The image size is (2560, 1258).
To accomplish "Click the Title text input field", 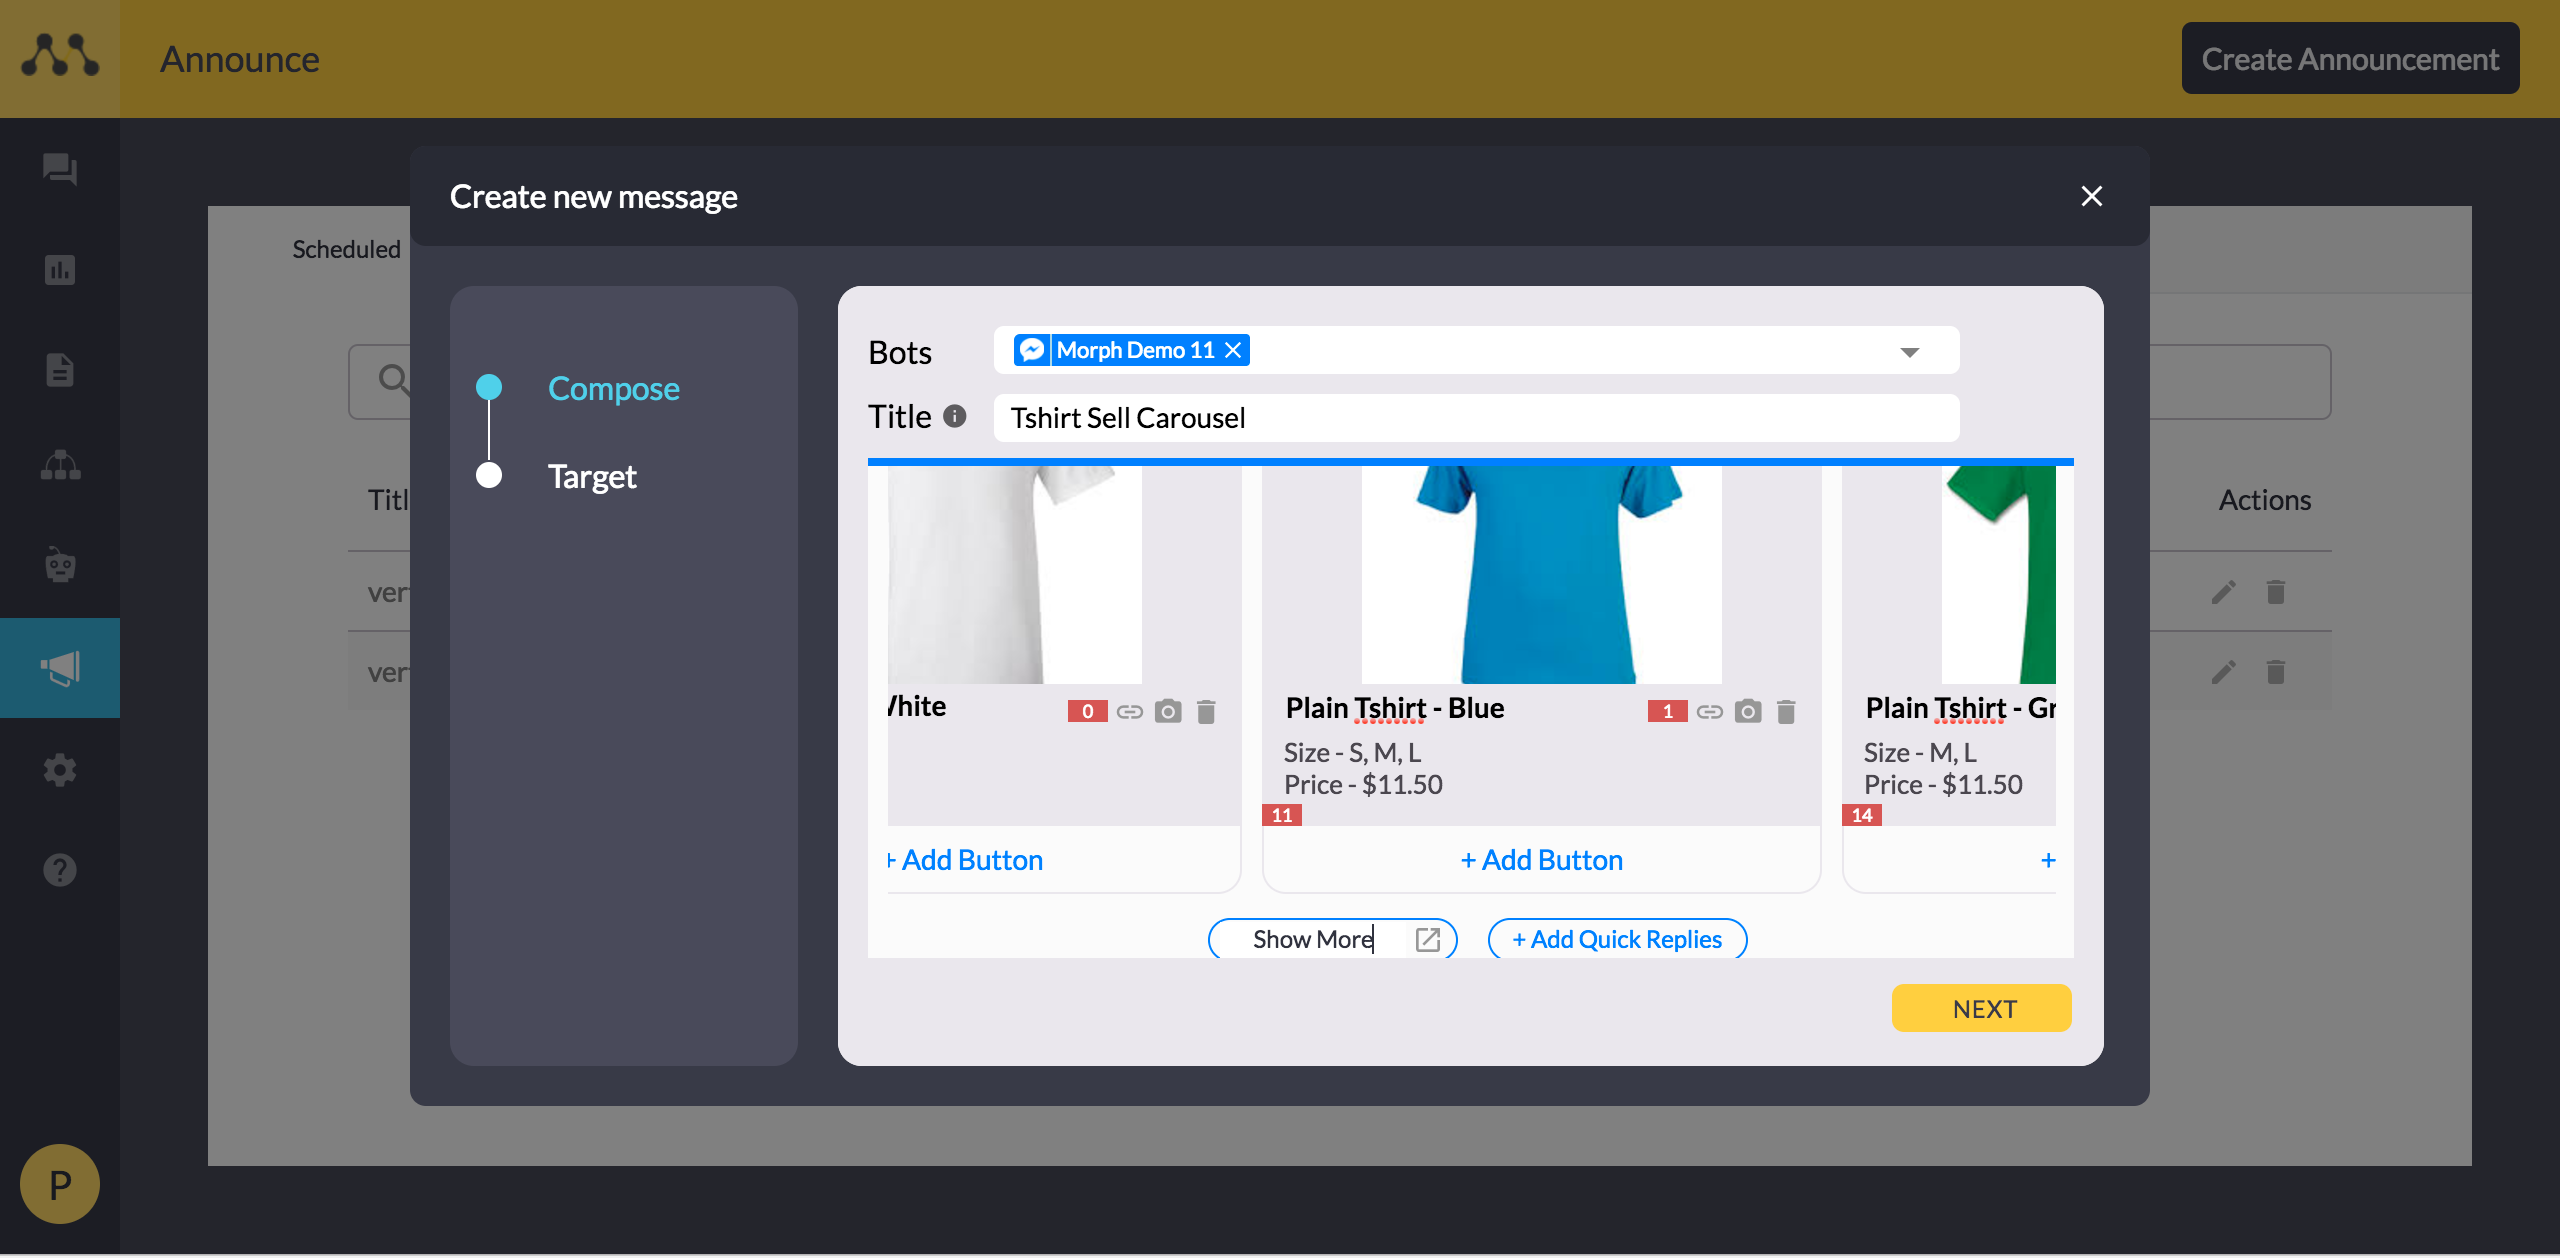I will (1476, 418).
